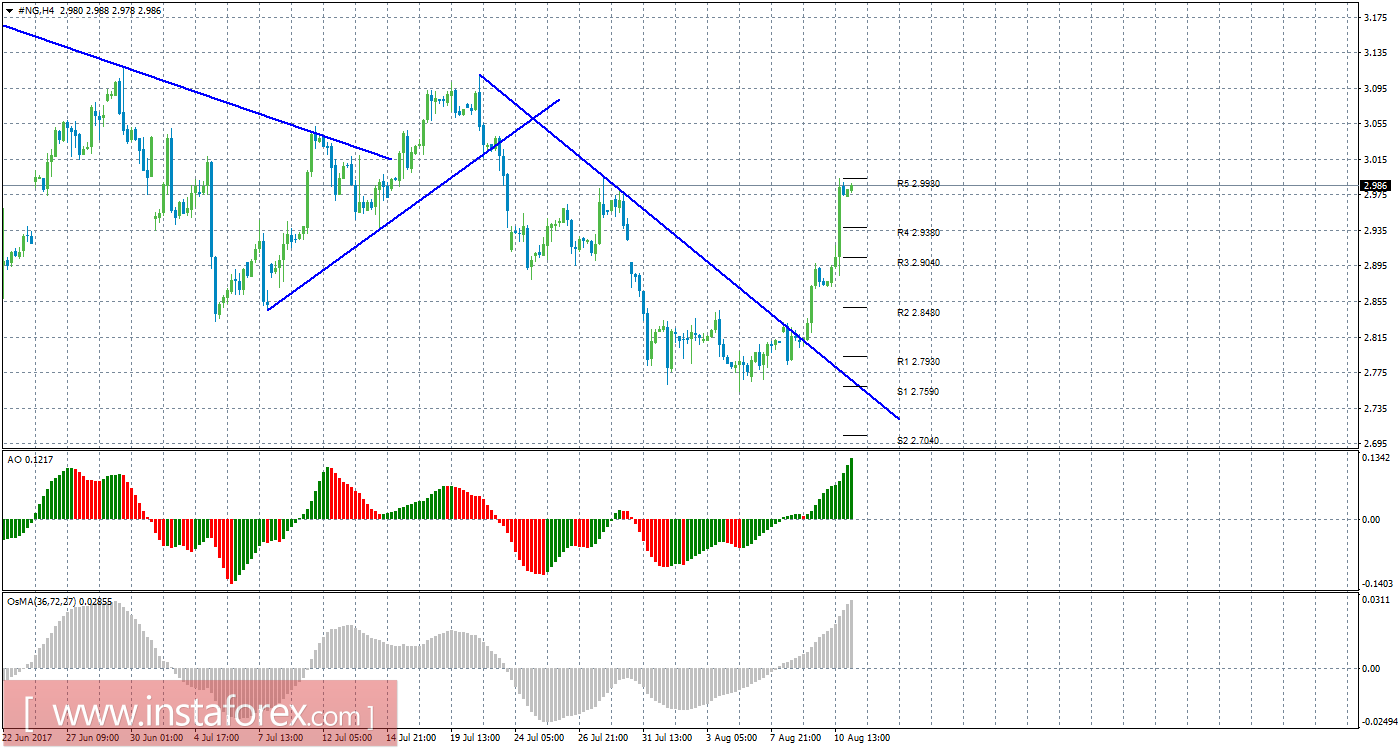Click the R5 2.9930 pivot label
This screenshot has height=749, width=1398.
point(918,184)
